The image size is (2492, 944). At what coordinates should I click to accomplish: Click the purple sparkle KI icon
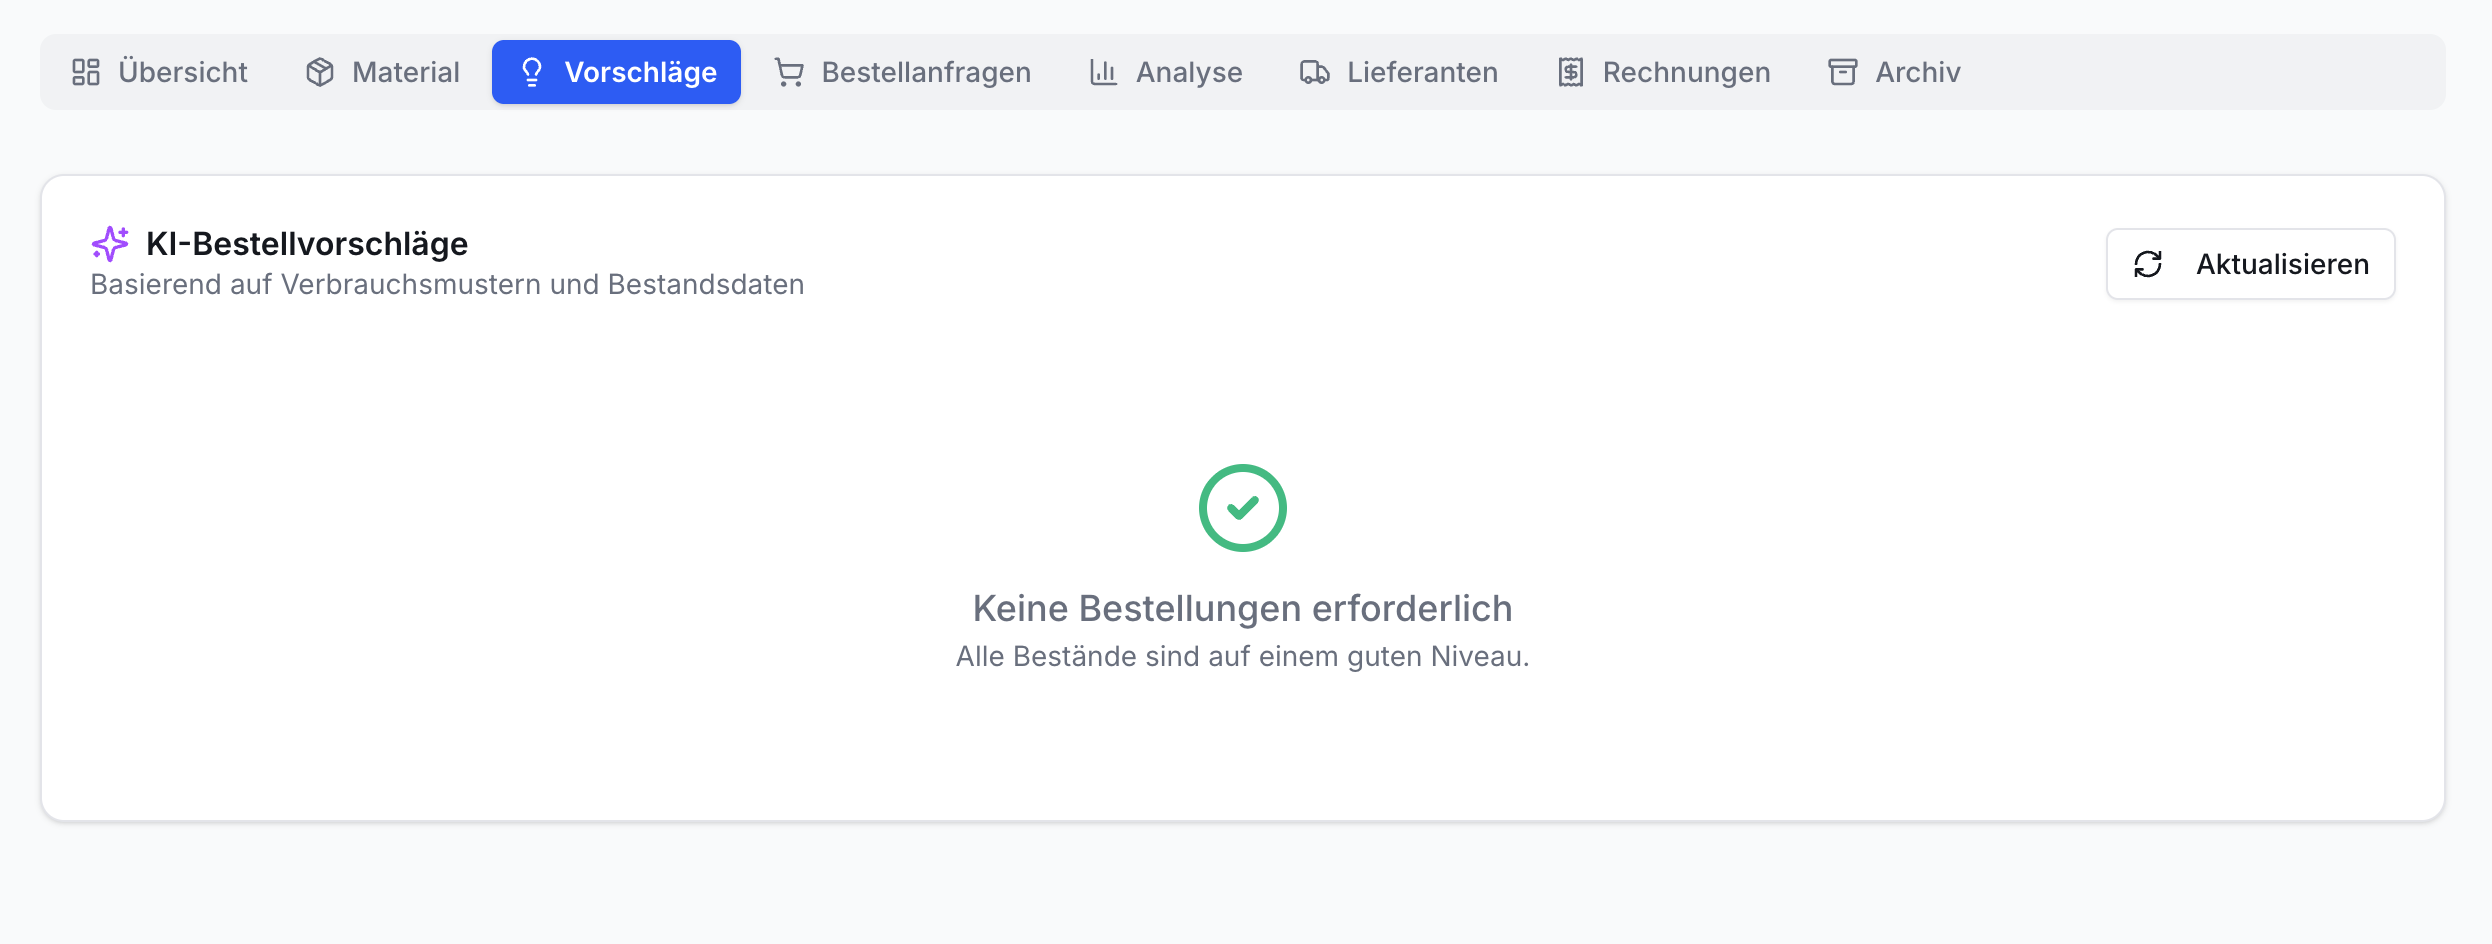click(x=110, y=243)
